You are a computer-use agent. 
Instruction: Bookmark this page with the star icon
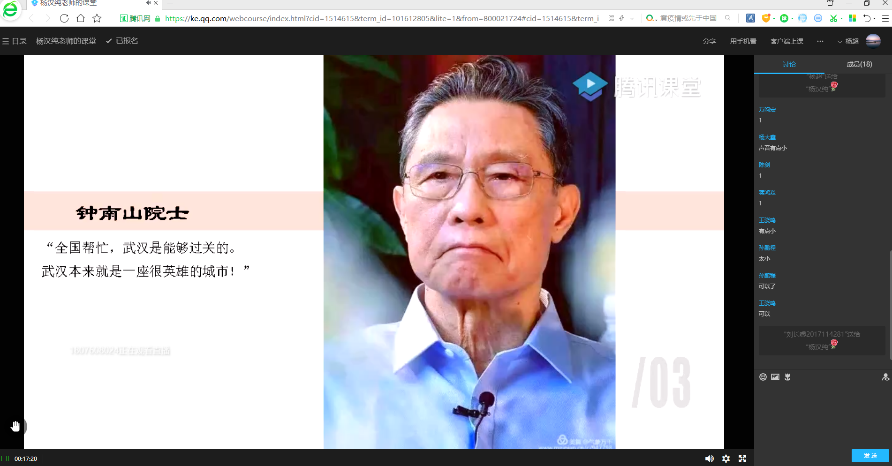coord(97,18)
